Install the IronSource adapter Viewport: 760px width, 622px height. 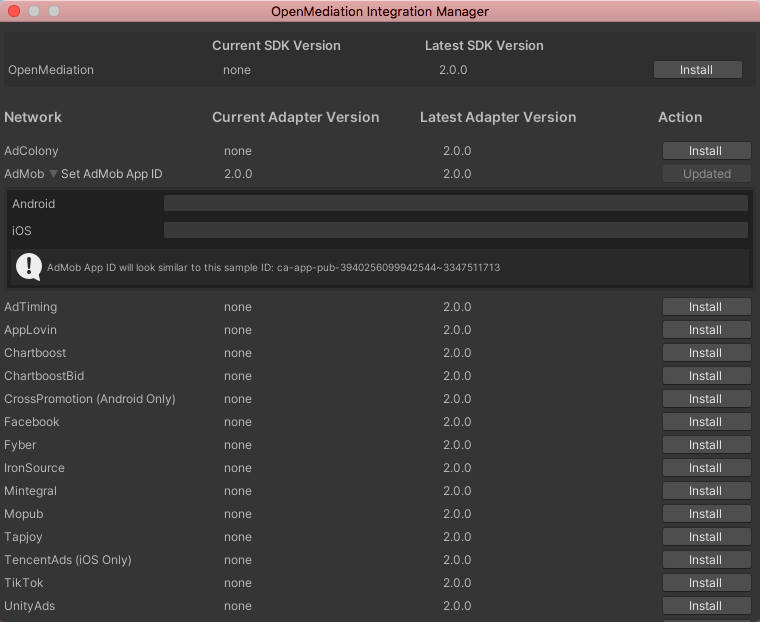point(706,468)
